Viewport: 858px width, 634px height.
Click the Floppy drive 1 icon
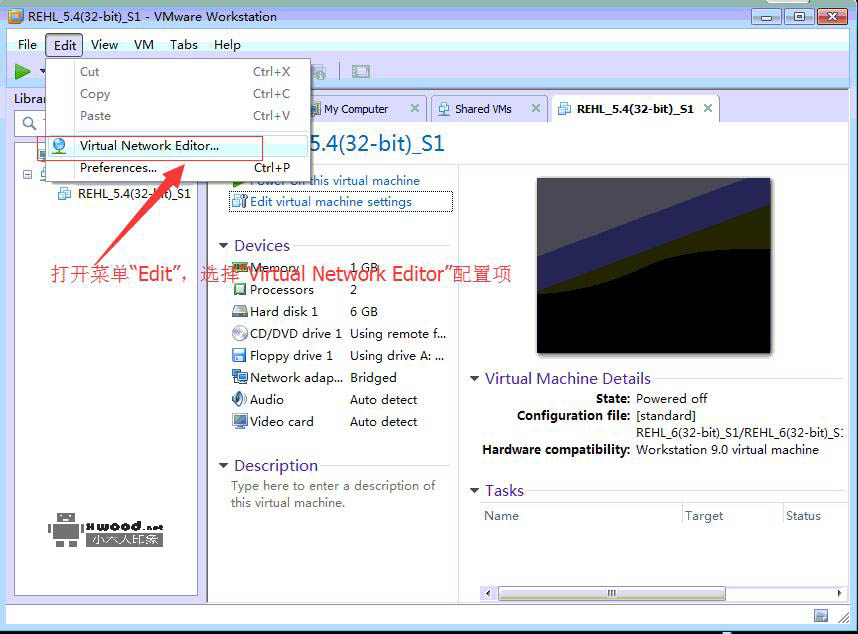point(240,356)
